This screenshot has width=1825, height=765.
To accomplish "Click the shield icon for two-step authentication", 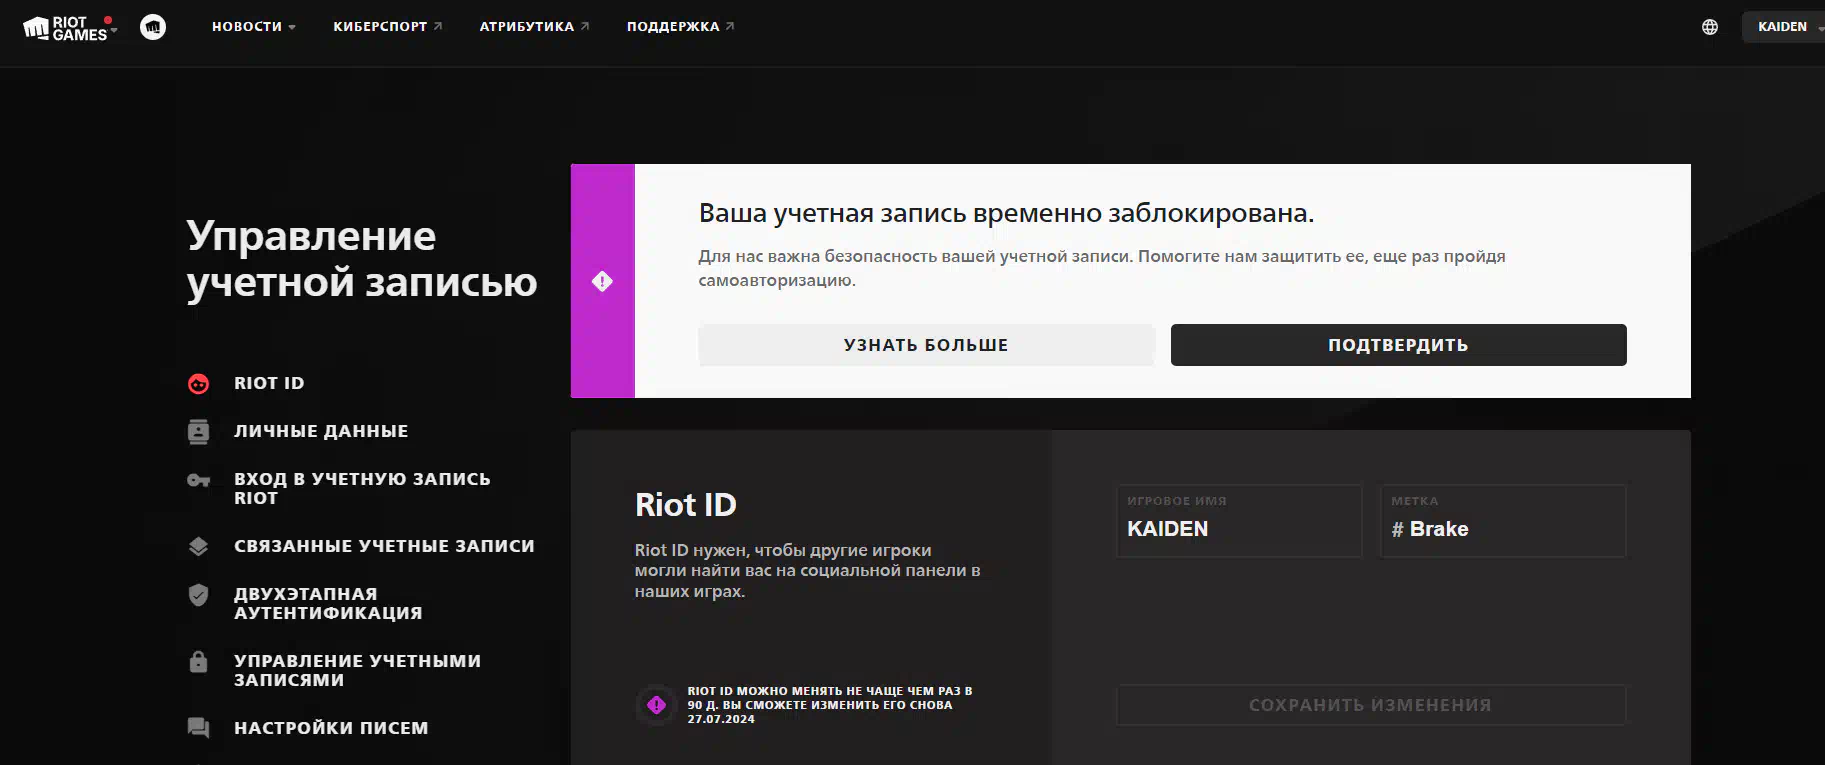I will tap(199, 595).
